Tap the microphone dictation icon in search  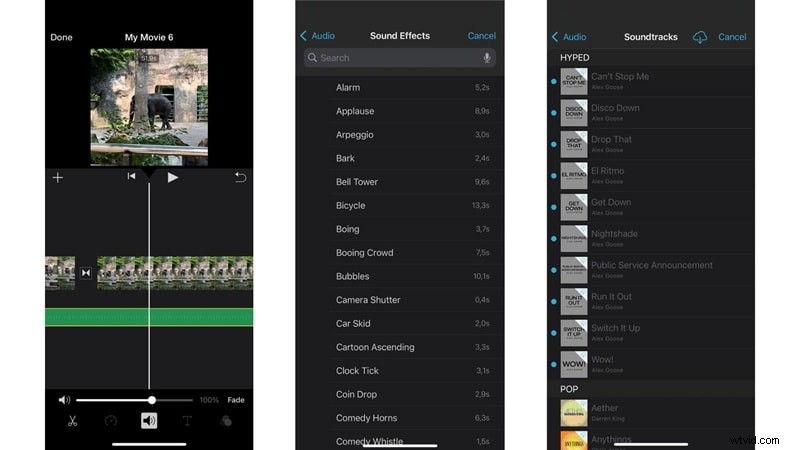[487, 58]
